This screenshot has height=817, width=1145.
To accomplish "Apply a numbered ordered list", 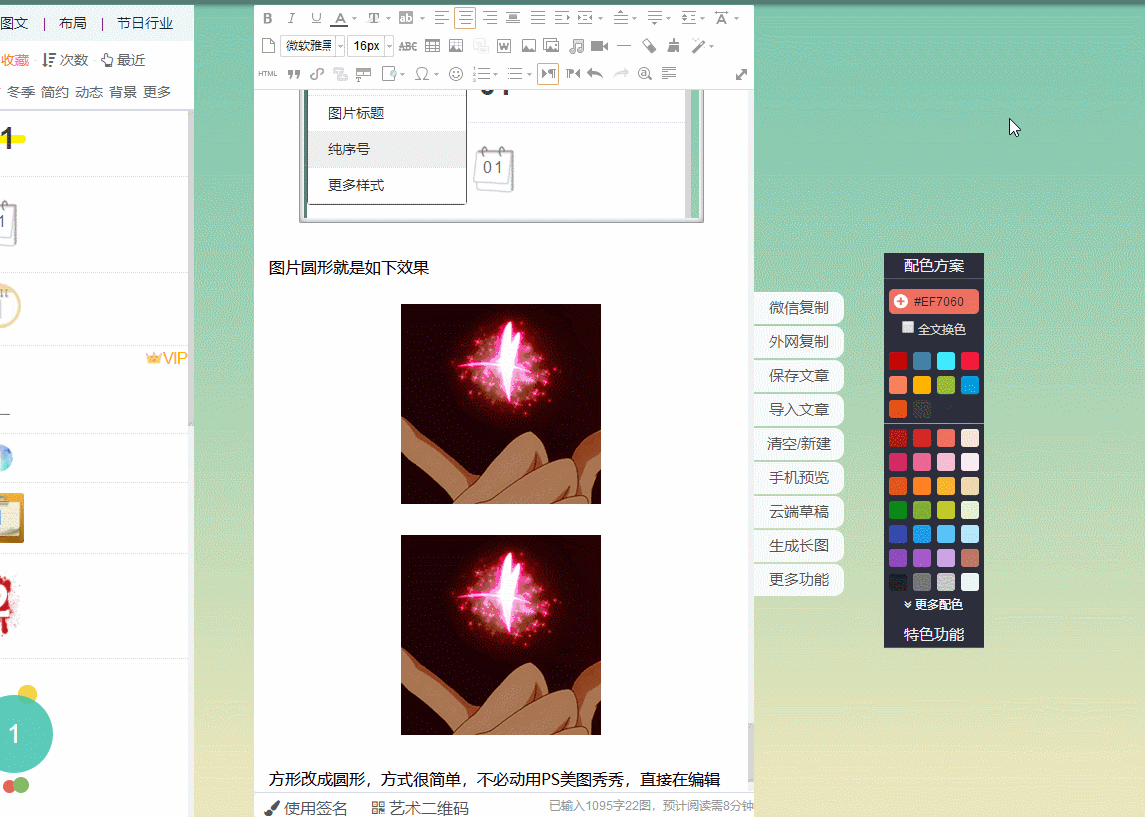I will point(481,74).
